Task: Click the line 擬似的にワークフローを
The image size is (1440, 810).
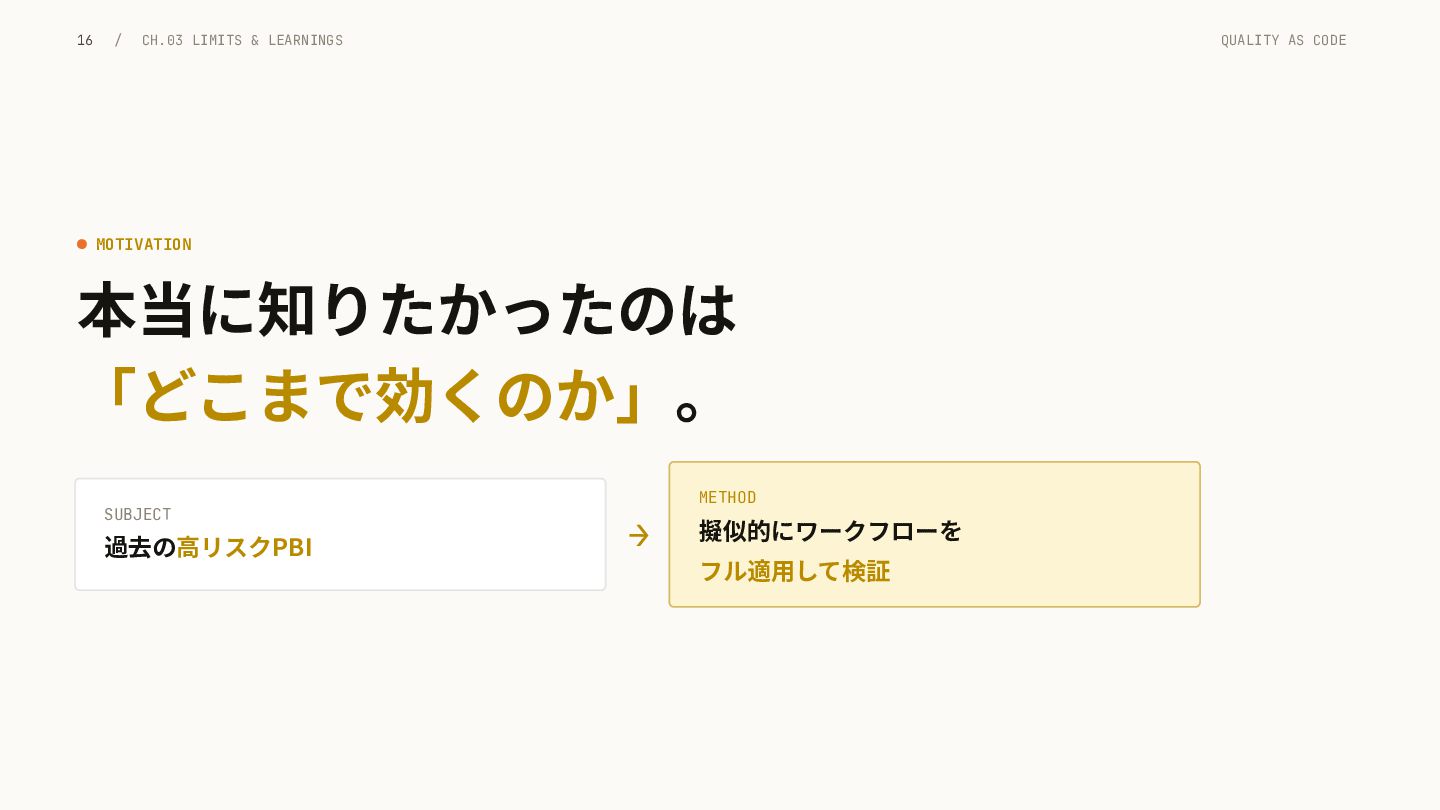Action: click(x=830, y=531)
